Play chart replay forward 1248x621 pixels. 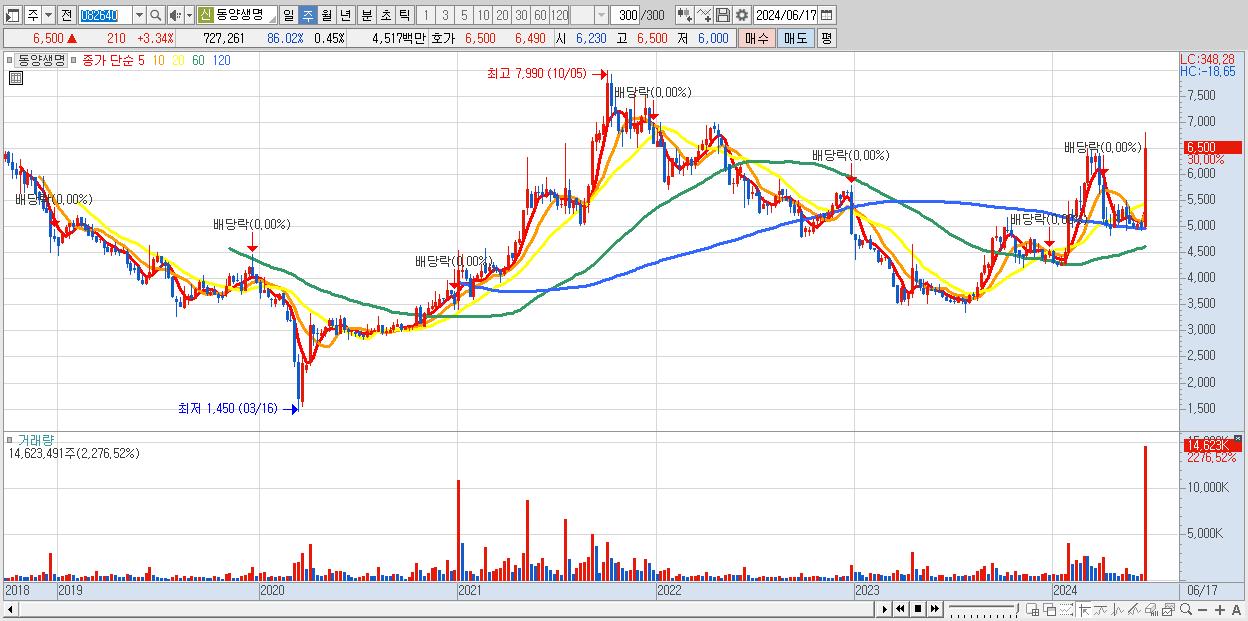[884, 609]
